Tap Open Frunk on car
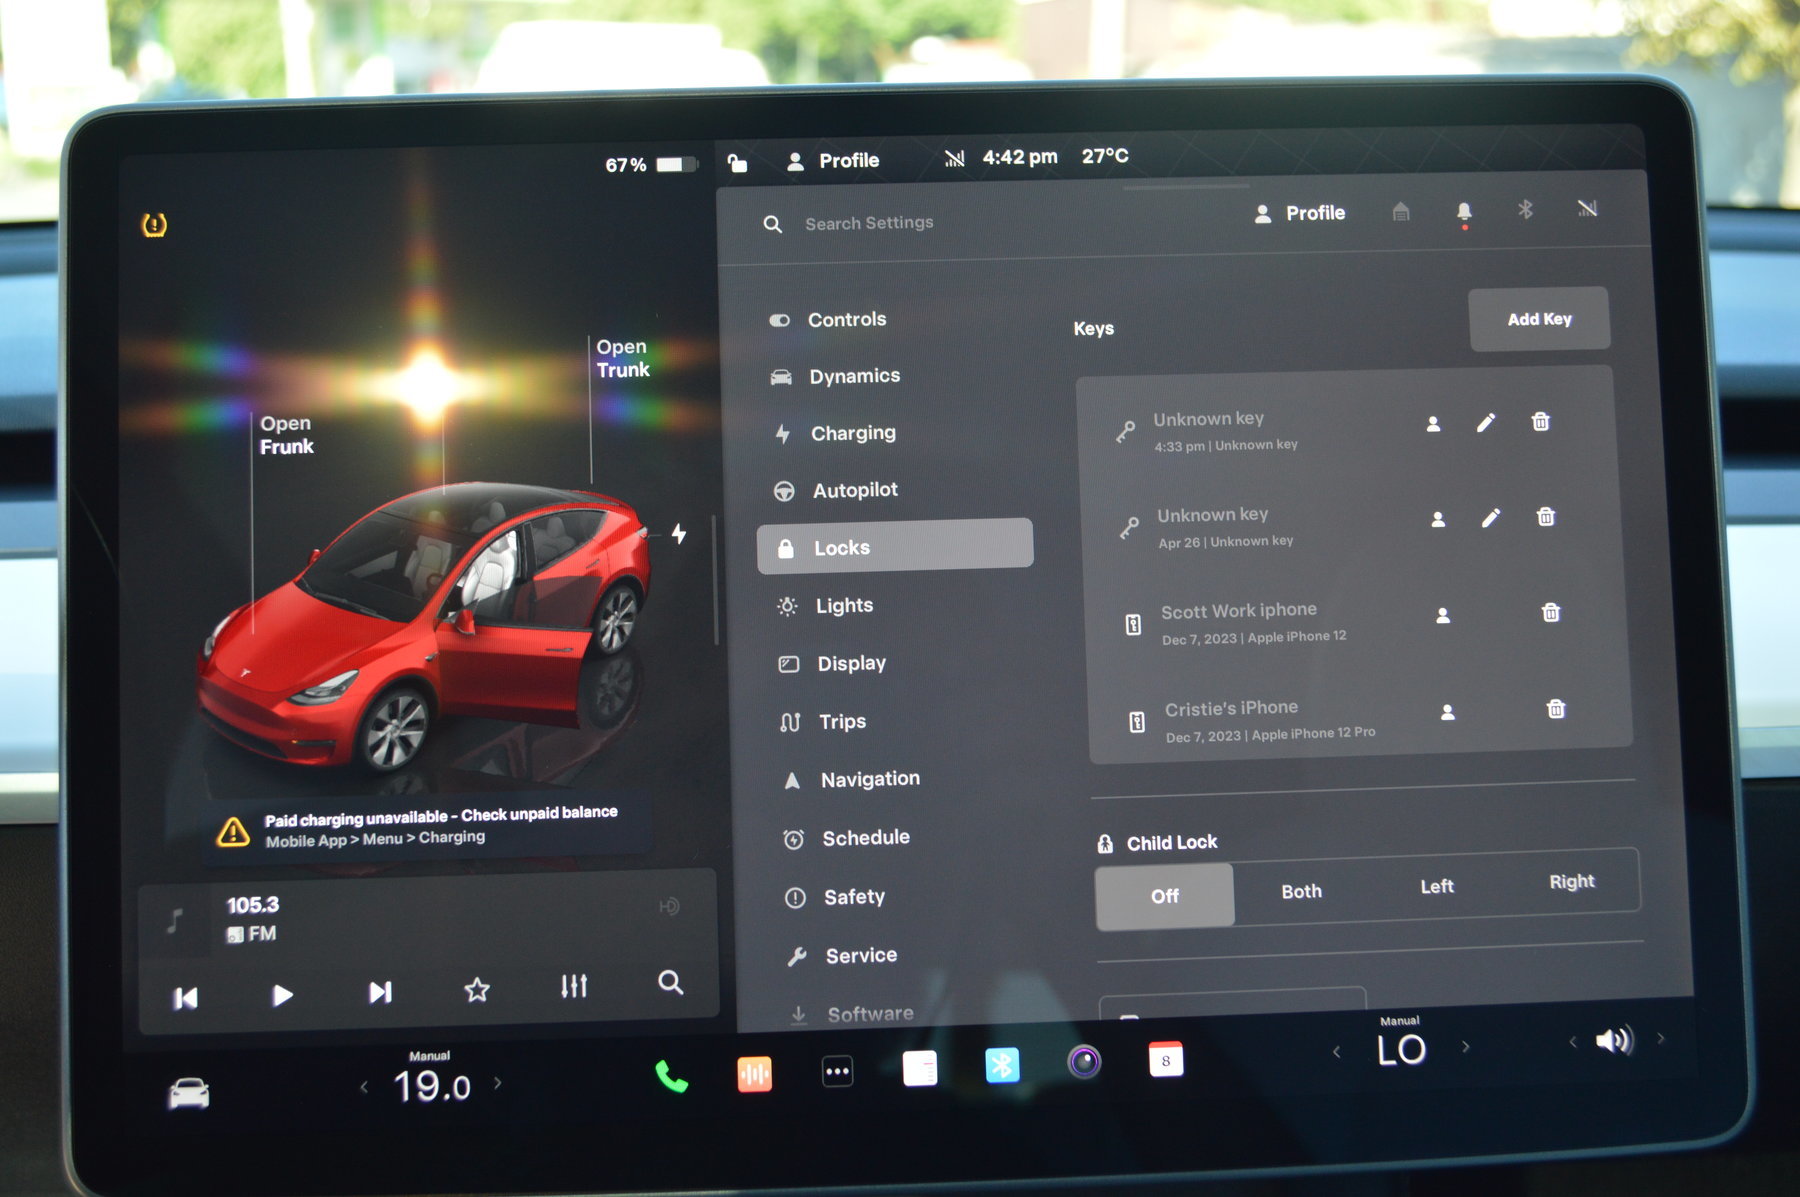The image size is (1800, 1197). (x=286, y=435)
